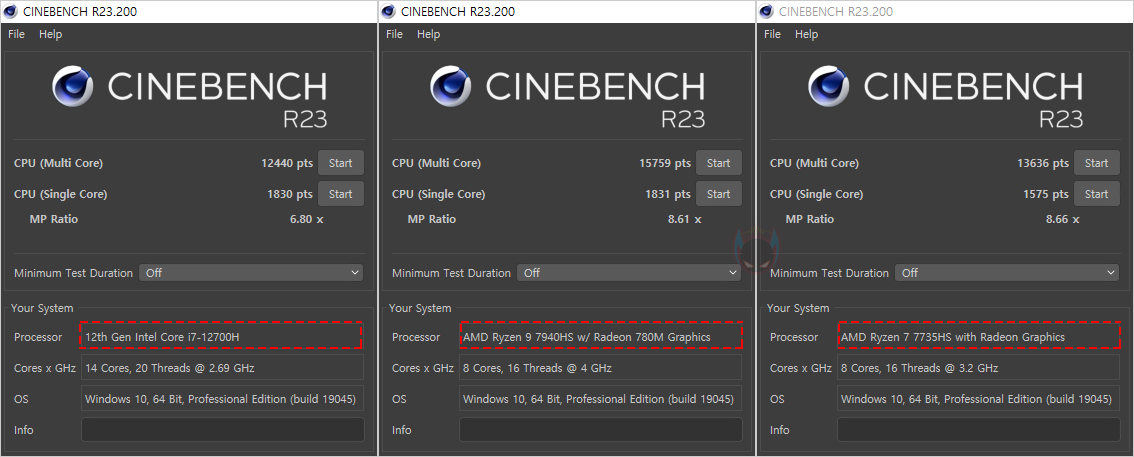This screenshot has height=457, width=1134.
Task: Click the '15759 pts' multi core score
Action: pos(665,163)
